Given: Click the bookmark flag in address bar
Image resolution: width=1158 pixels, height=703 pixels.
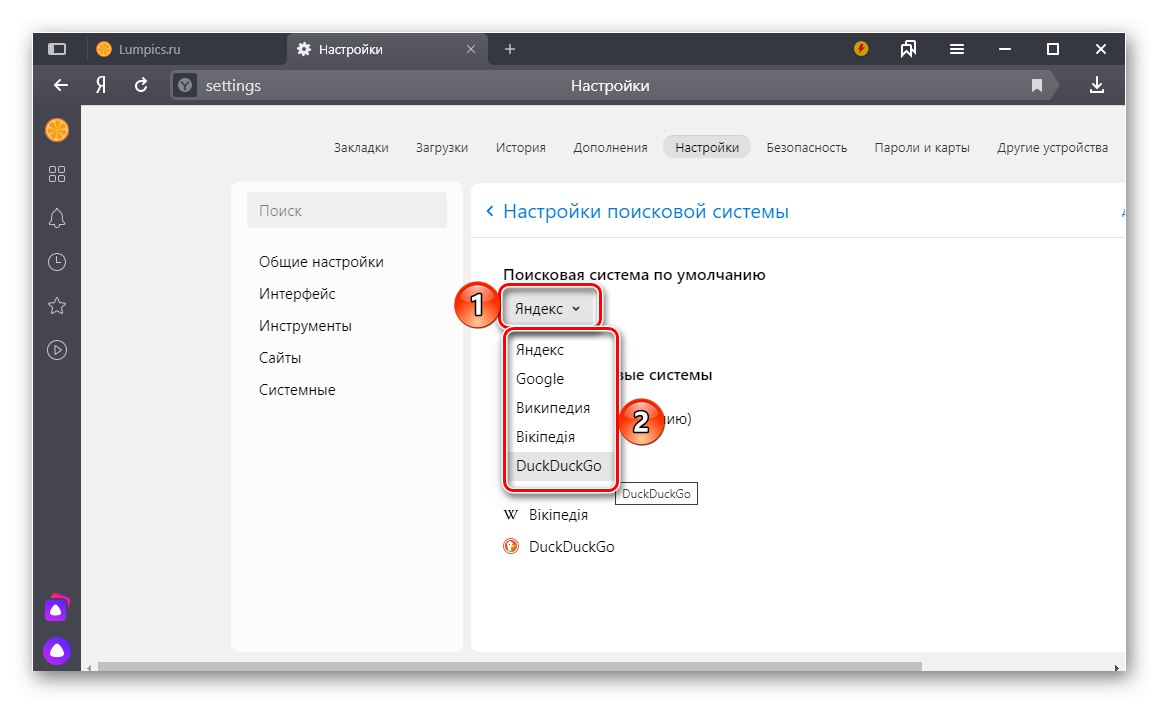Looking at the screenshot, I should tap(1037, 86).
